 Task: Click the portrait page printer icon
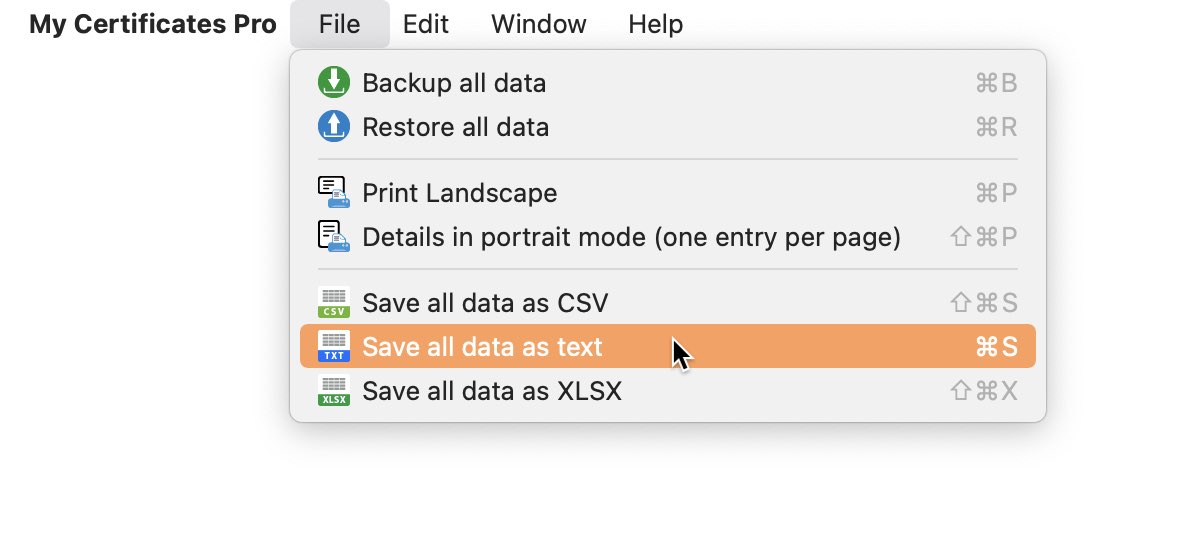pos(333,237)
